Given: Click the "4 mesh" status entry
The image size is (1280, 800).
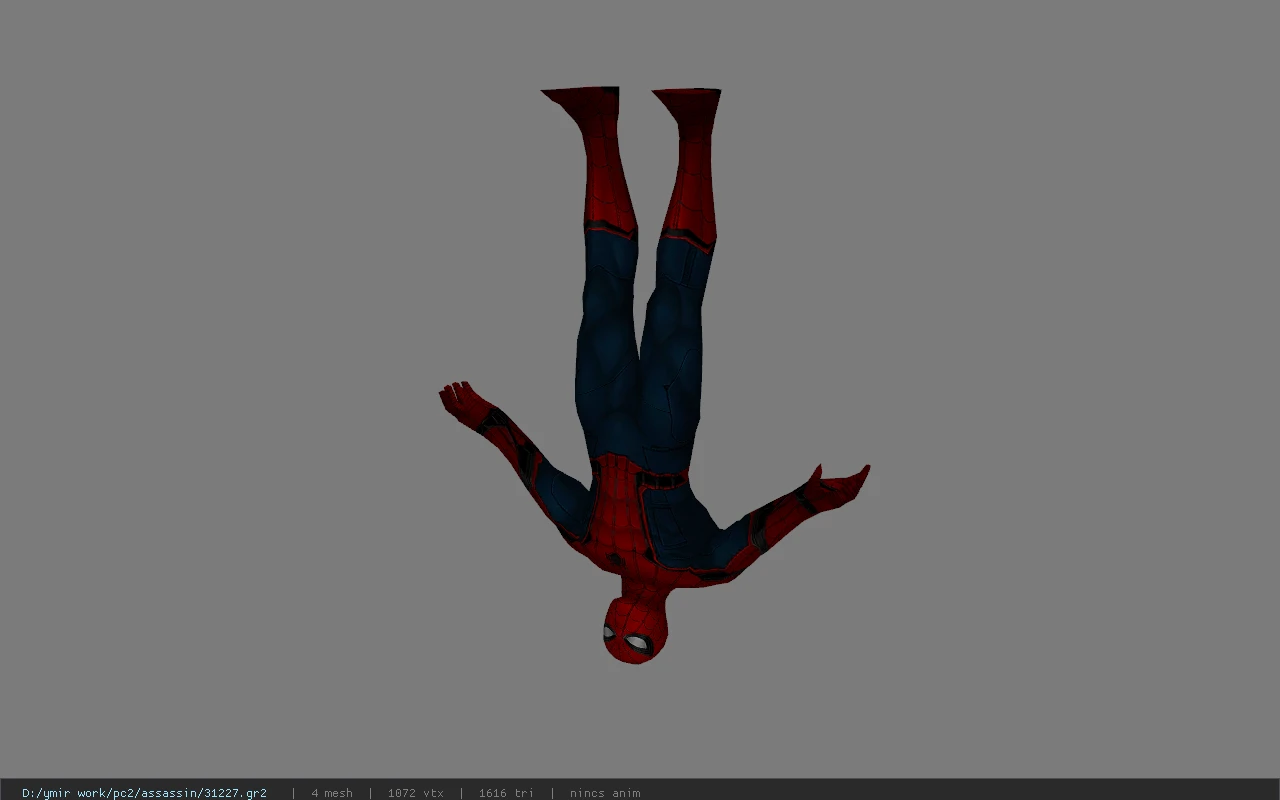Looking at the screenshot, I should (x=332, y=793).
